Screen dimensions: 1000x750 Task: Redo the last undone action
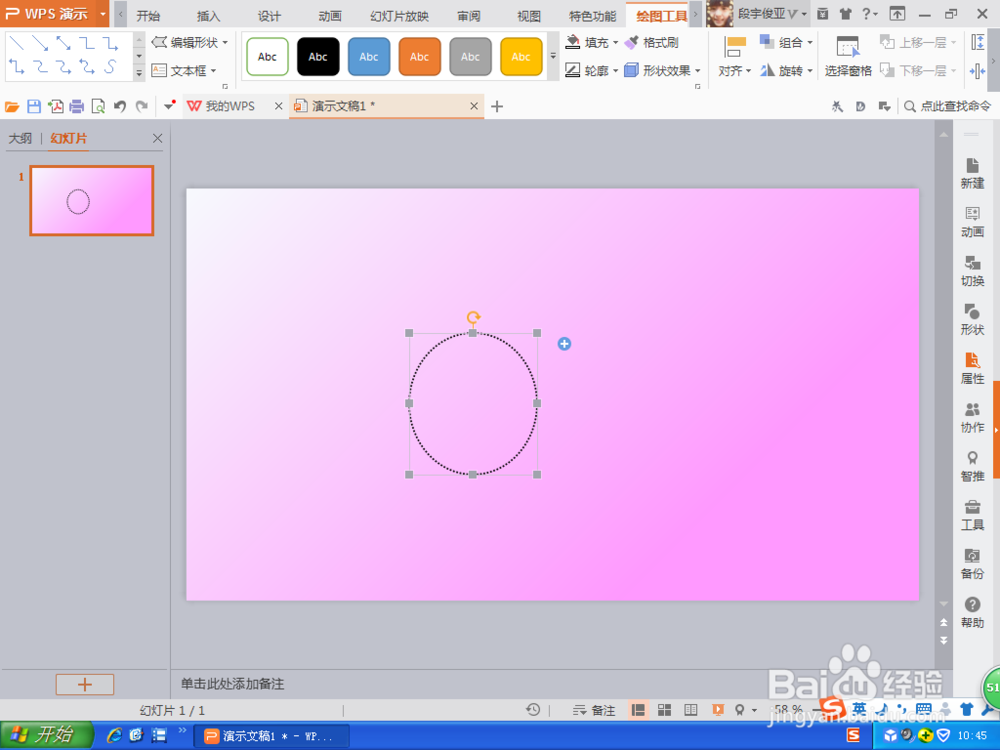142,107
